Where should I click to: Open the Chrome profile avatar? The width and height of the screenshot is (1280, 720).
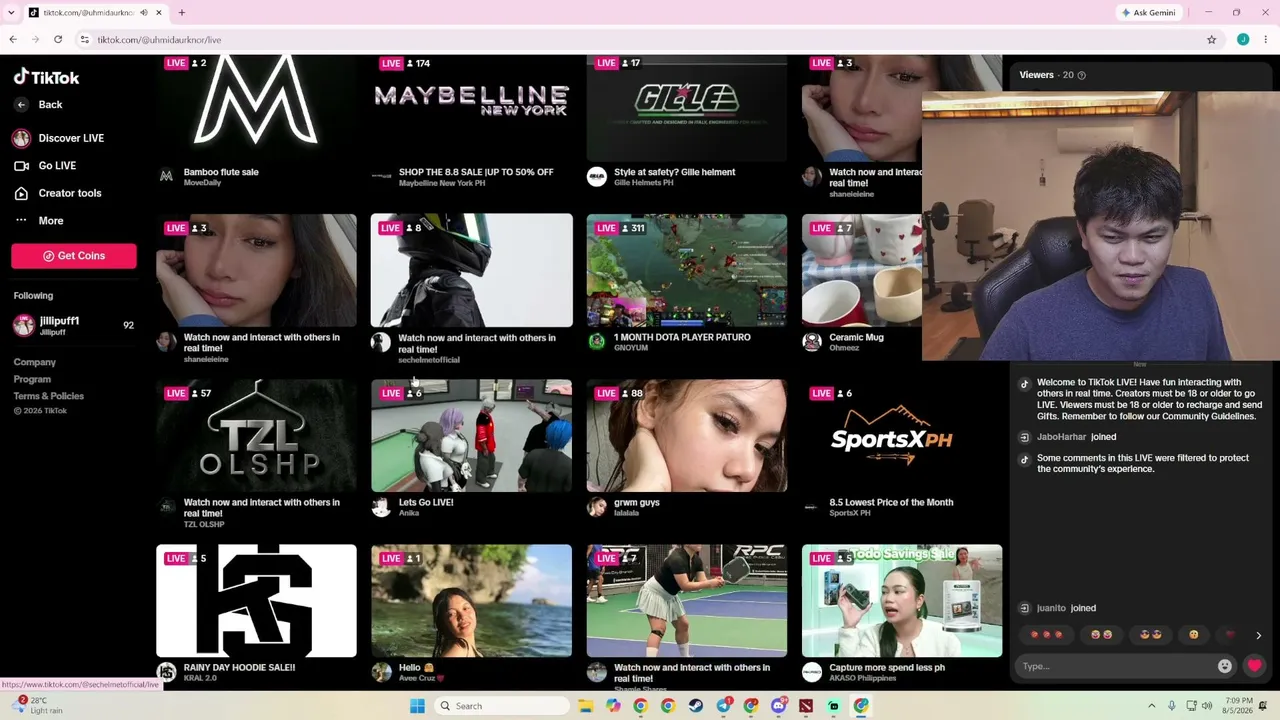point(1243,40)
